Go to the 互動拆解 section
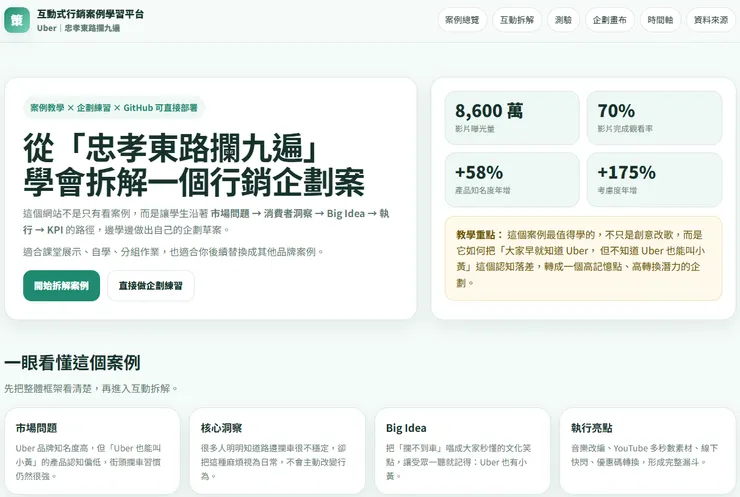Image resolution: width=740 pixels, height=497 pixels. 517,20
